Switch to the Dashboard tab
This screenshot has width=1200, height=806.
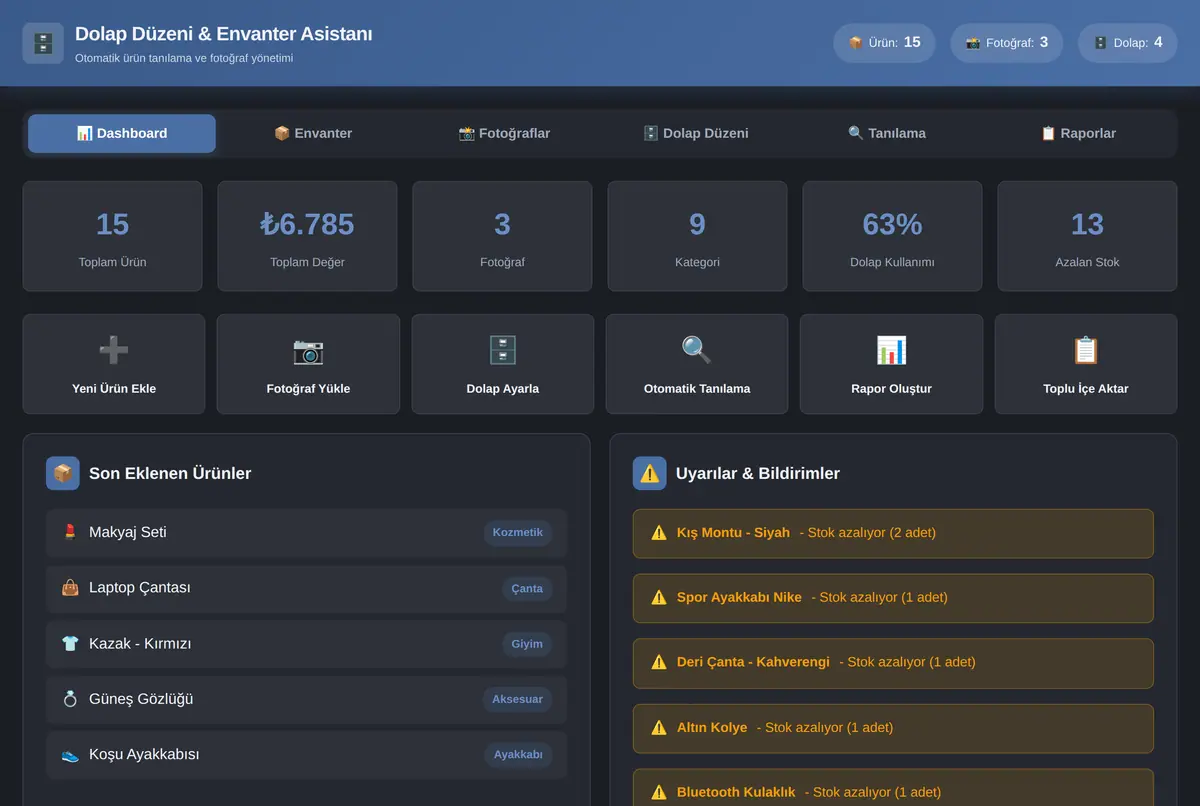pos(122,133)
